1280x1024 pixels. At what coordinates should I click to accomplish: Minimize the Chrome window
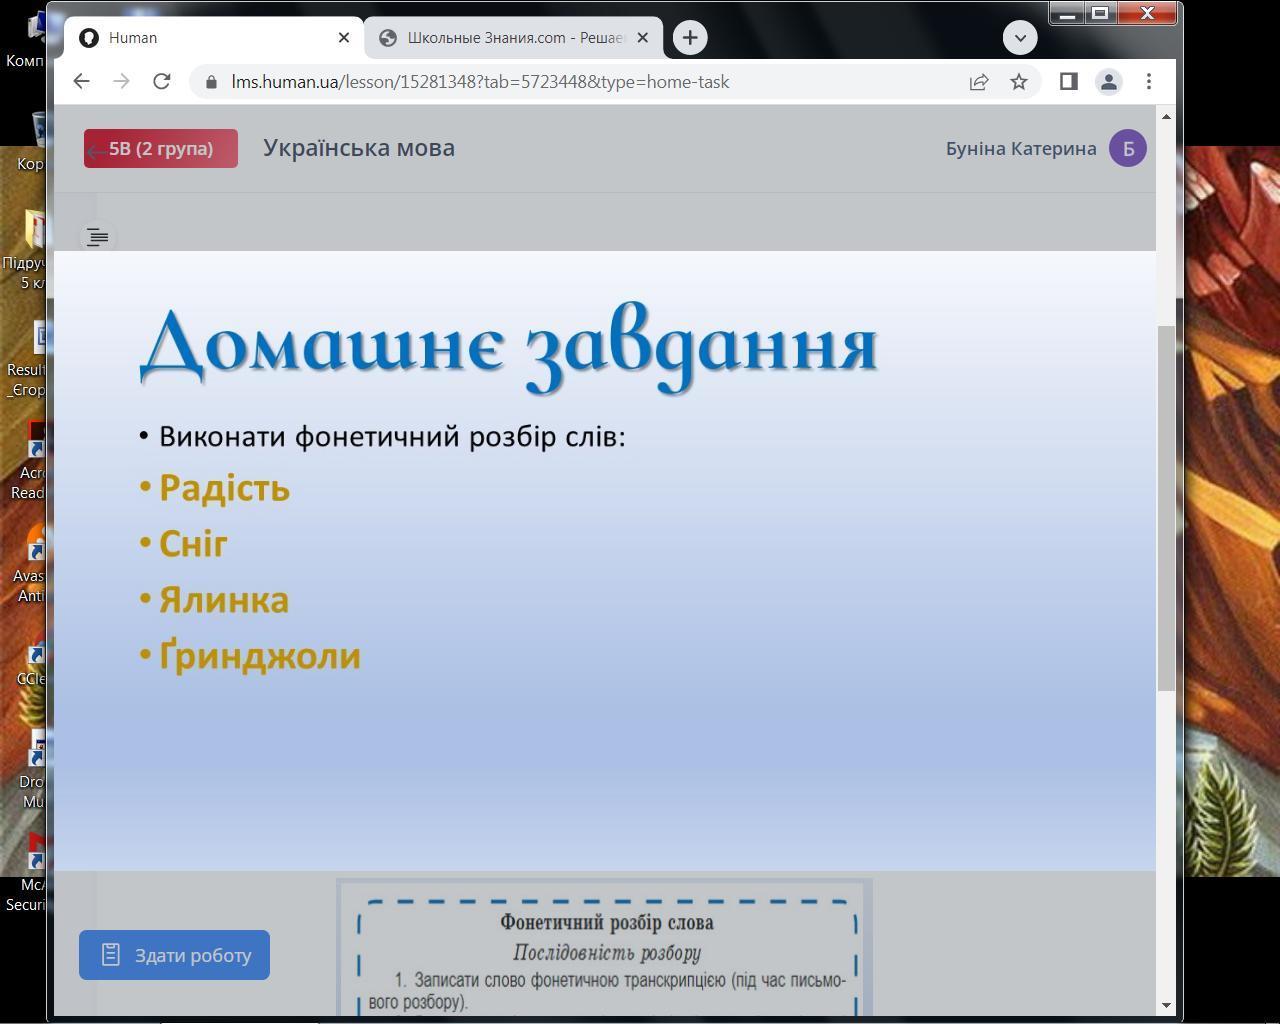pos(1067,13)
